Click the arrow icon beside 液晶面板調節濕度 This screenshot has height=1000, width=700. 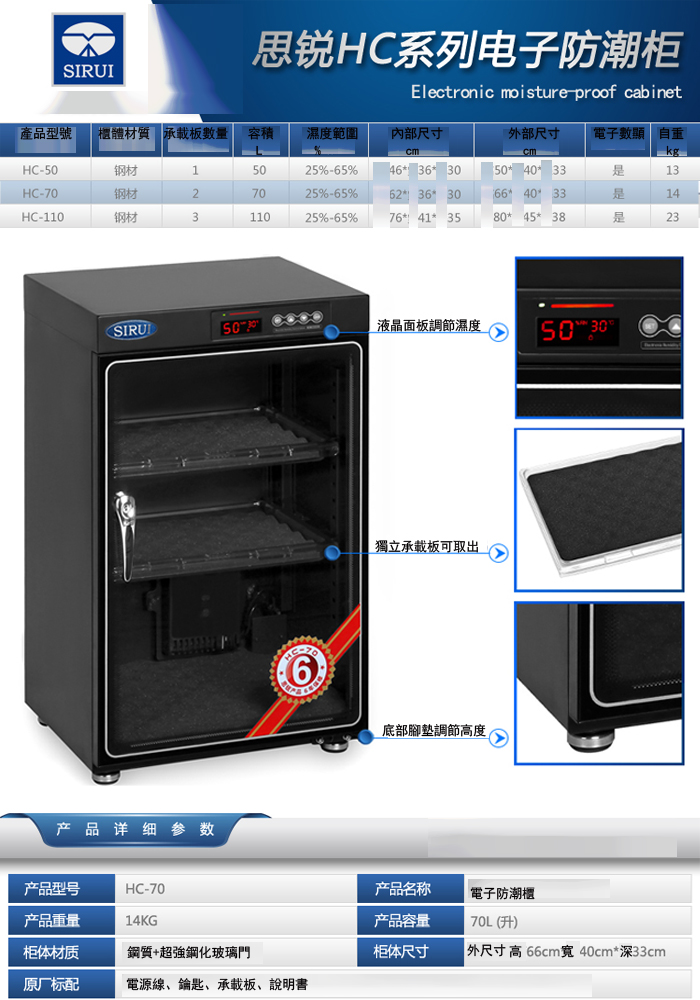[x=499, y=332]
